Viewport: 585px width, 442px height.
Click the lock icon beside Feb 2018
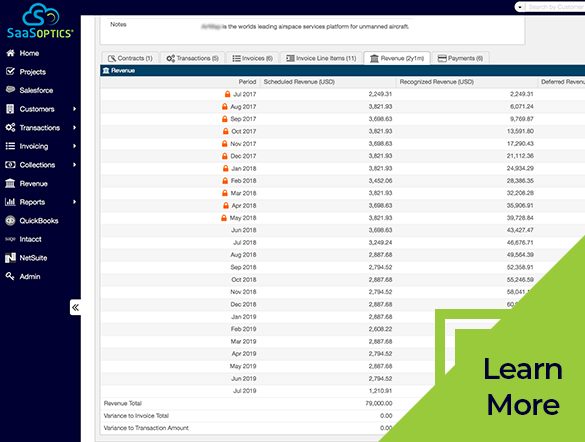pos(225,181)
